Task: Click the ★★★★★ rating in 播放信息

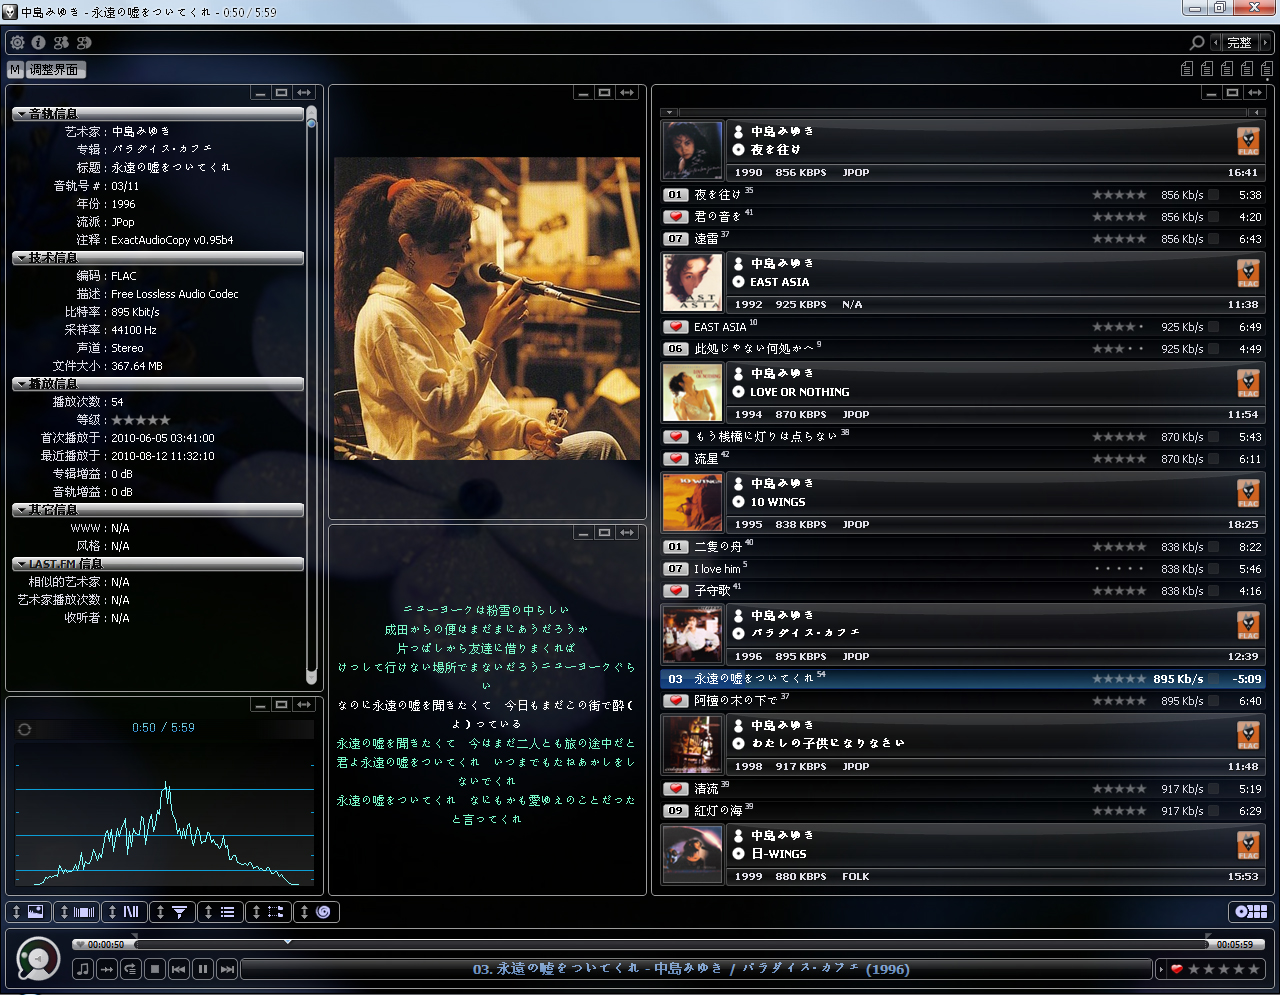Action: tap(141, 420)
